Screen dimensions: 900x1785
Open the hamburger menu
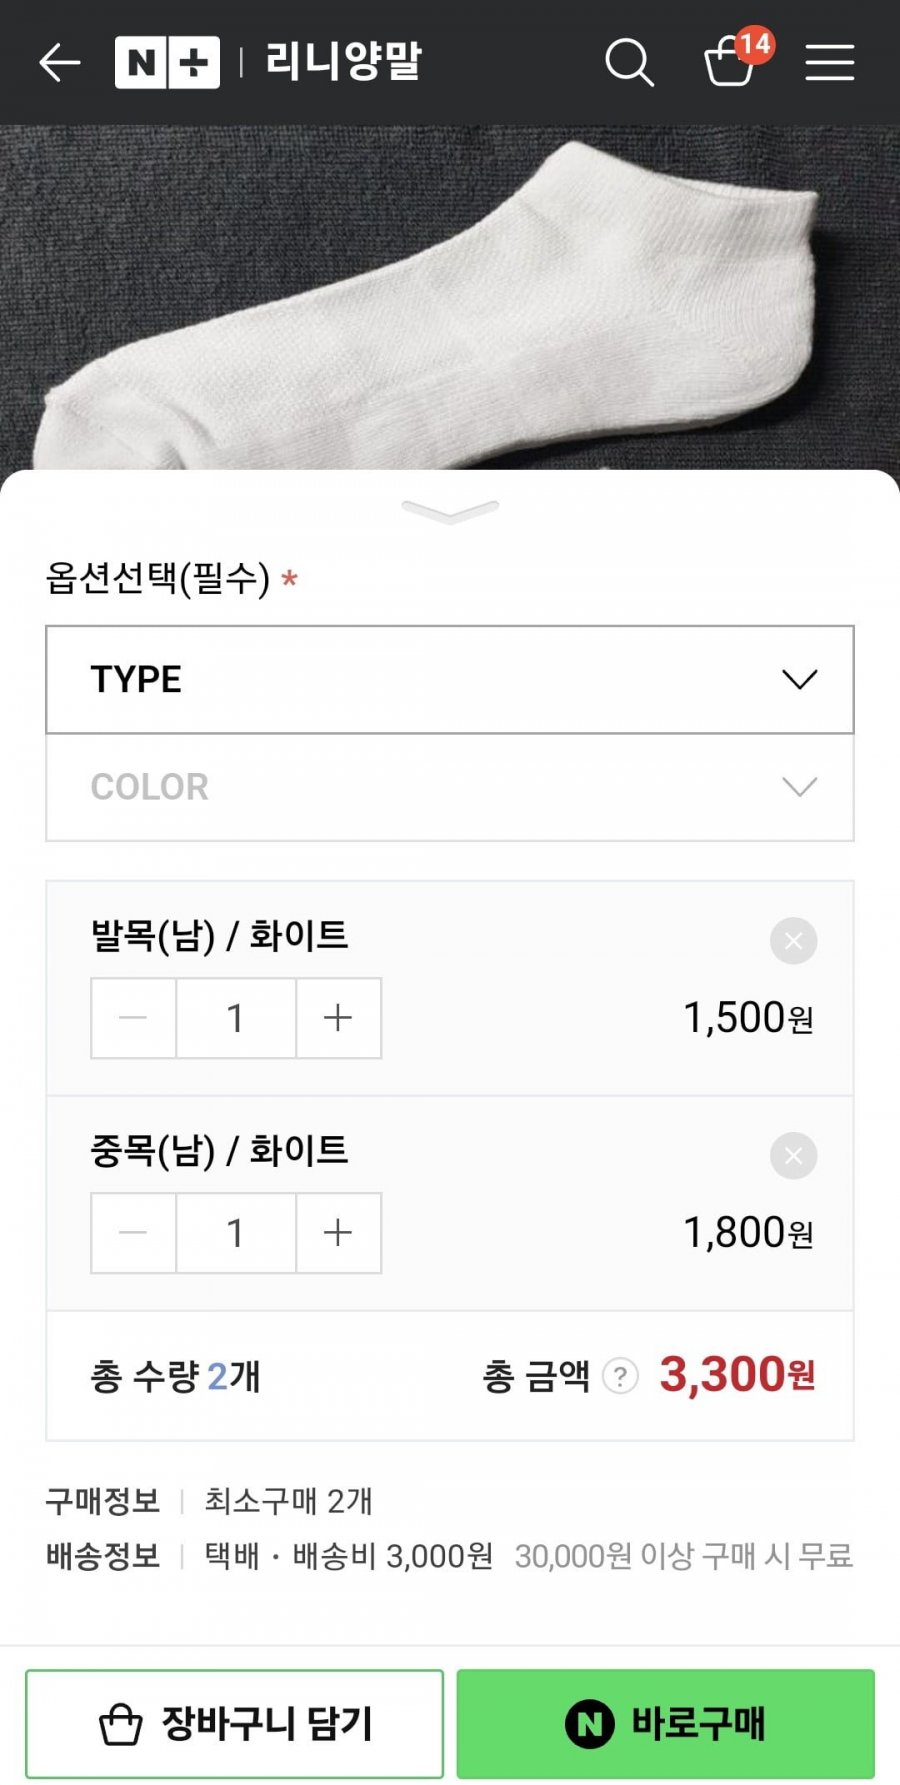click(830, 62)
